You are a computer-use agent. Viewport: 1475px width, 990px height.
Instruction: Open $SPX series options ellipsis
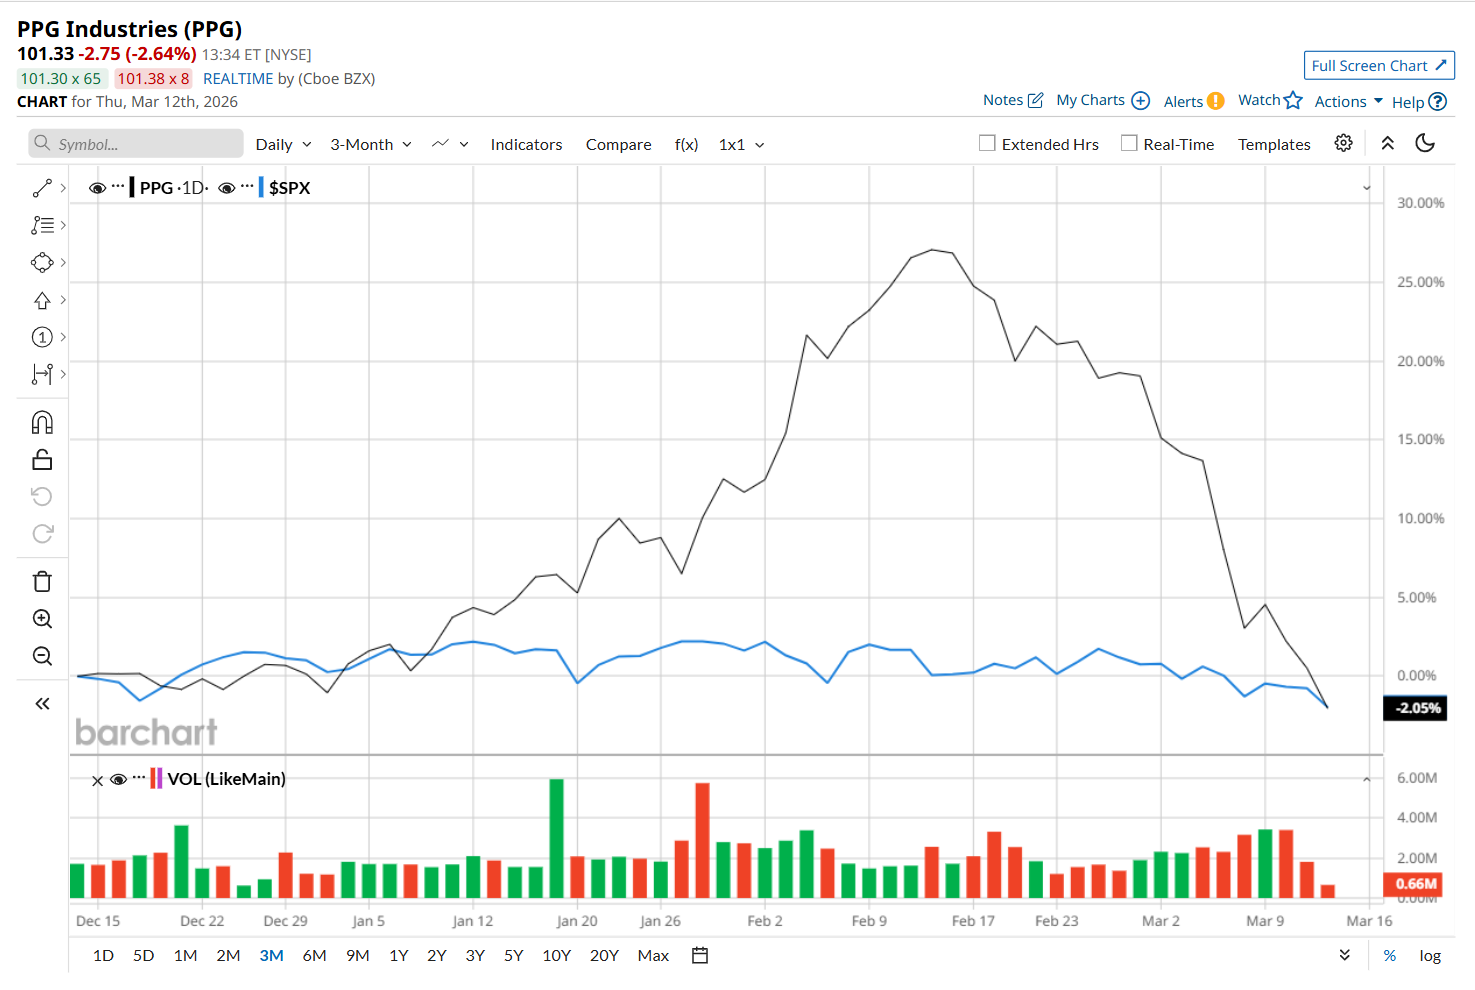point(247,186)
